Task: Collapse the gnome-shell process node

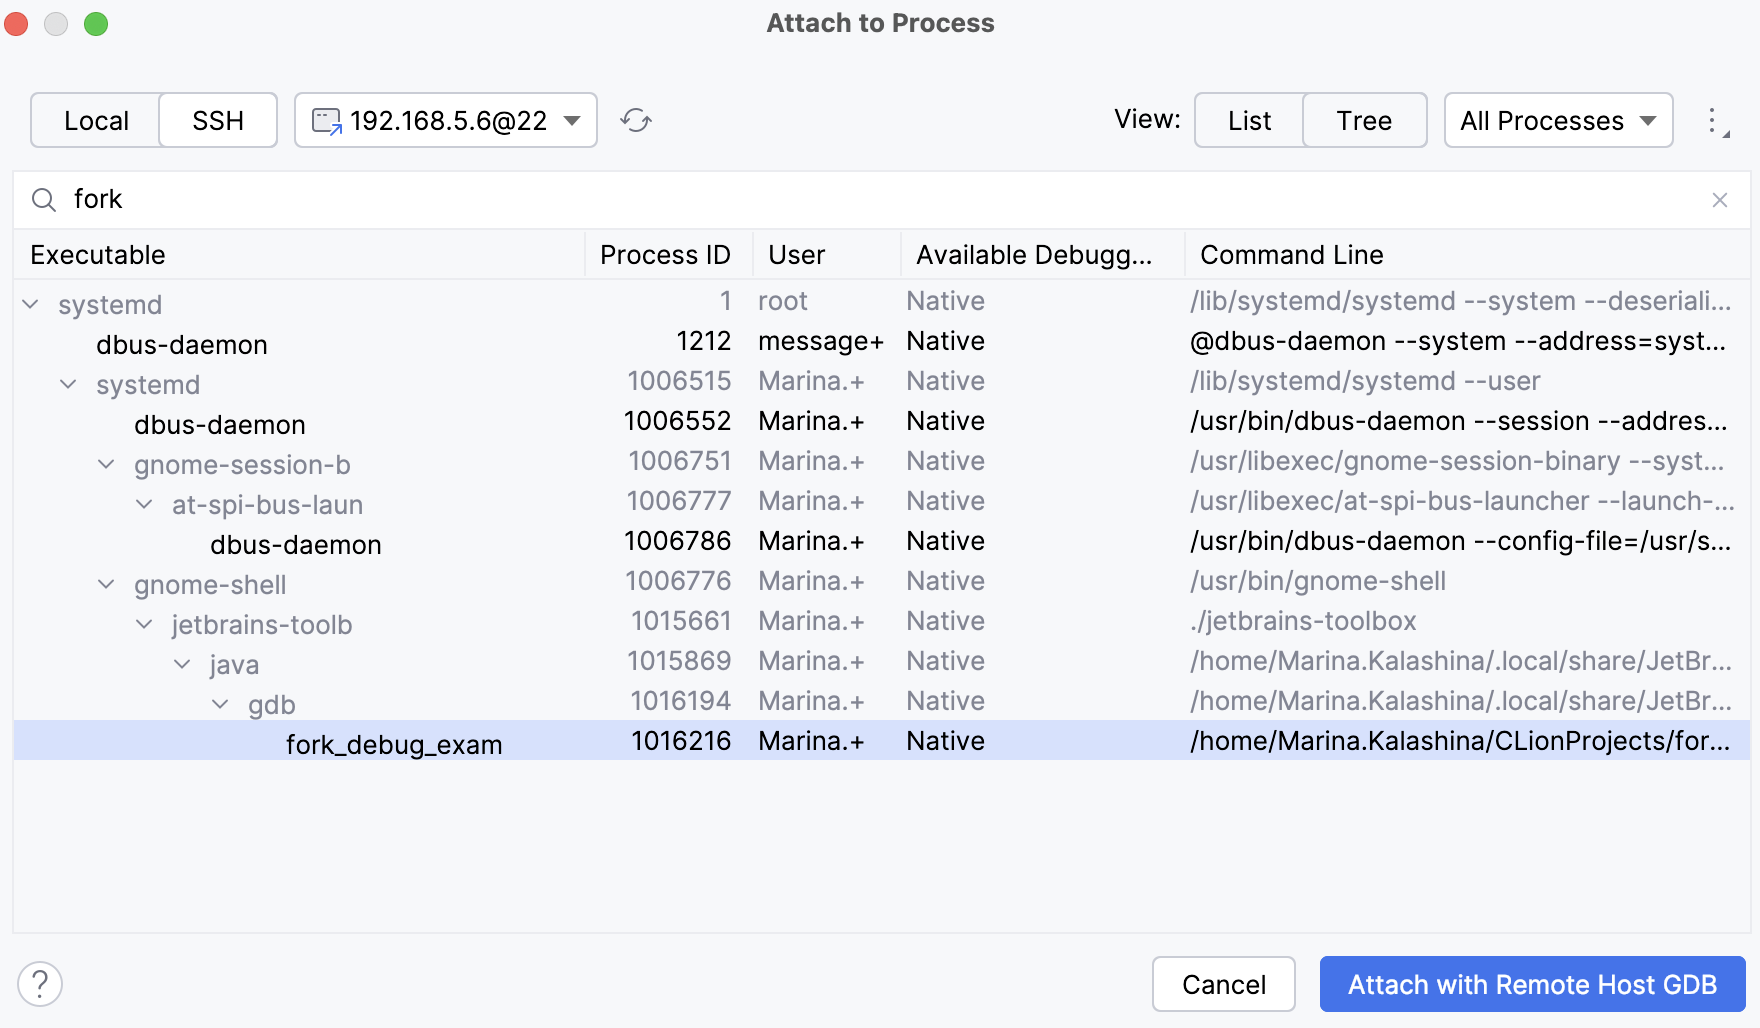Action: (x=106, y=584)
